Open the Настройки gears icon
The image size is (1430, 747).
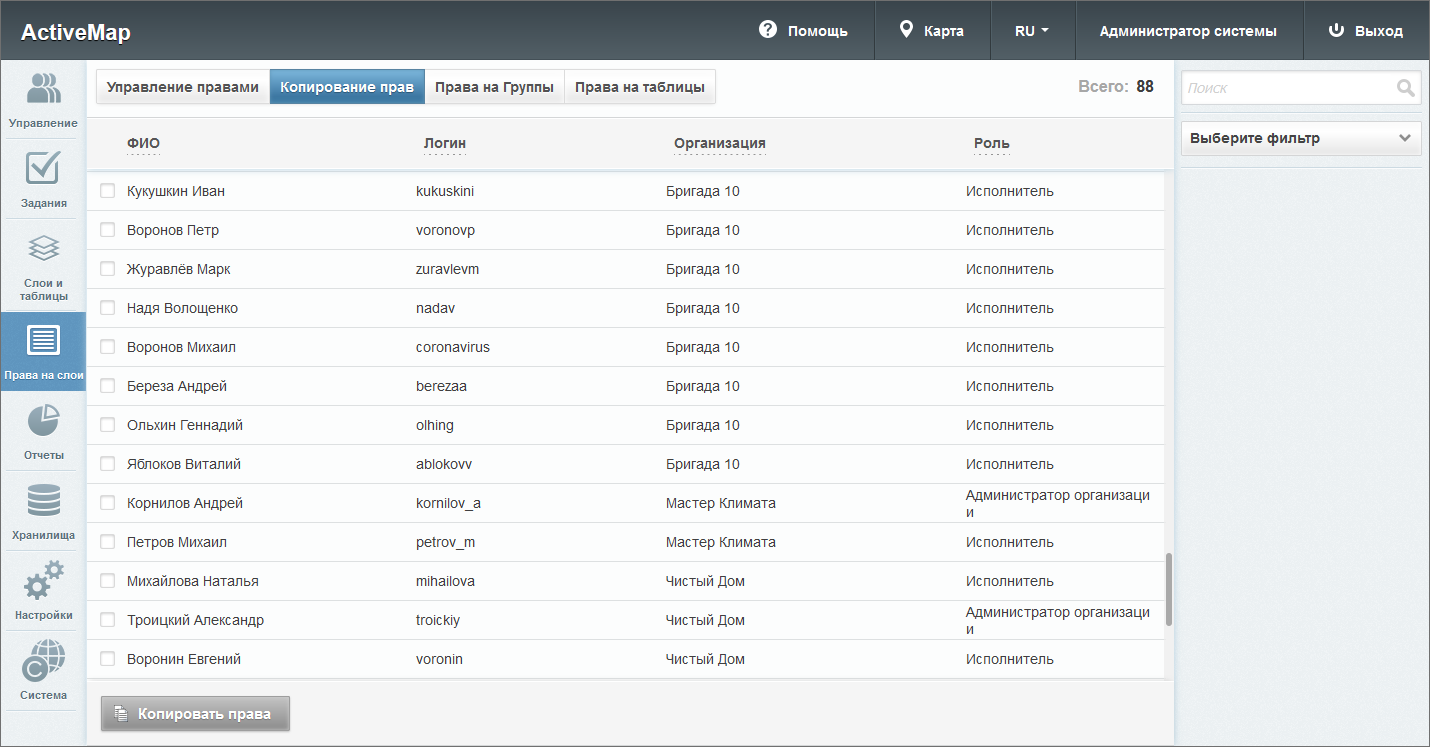tap(43, 581)
